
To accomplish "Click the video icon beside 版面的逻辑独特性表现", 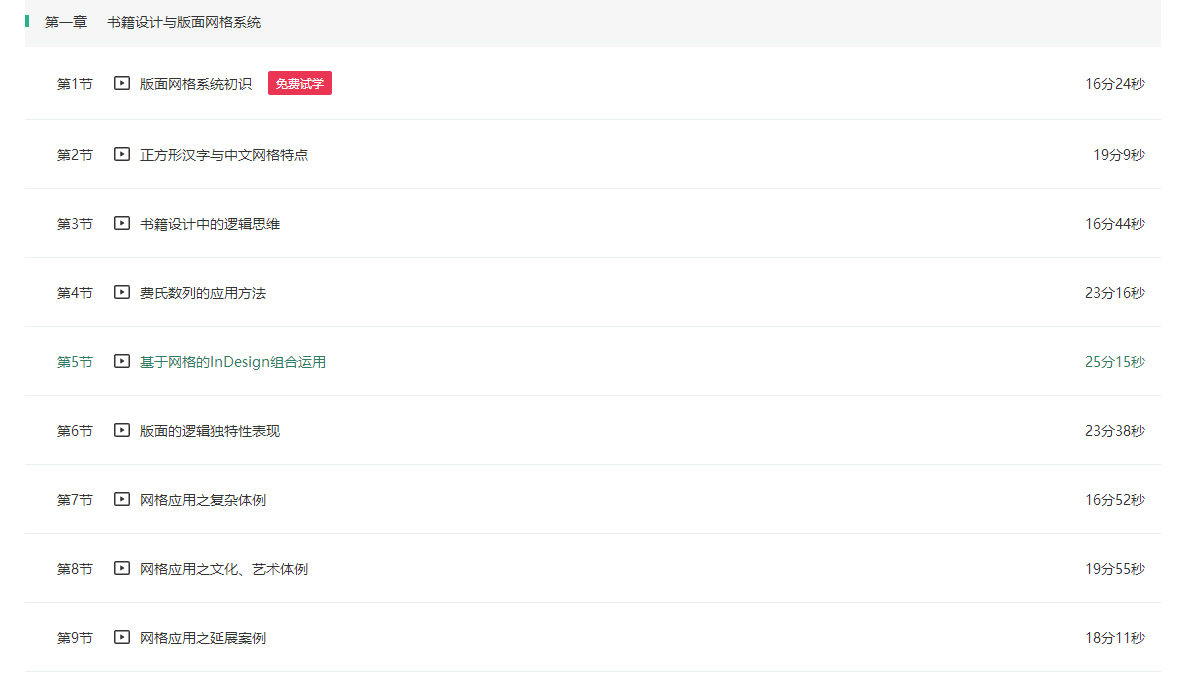I will [122, 431].
